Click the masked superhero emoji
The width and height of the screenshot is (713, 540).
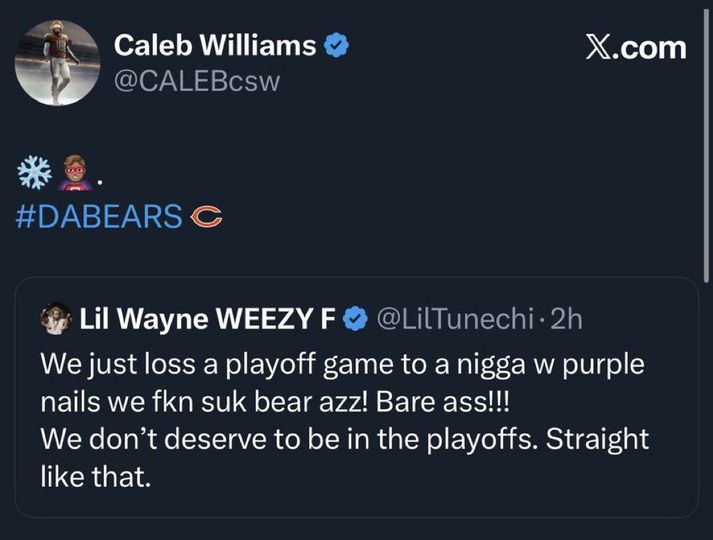(x=78, y=172)
